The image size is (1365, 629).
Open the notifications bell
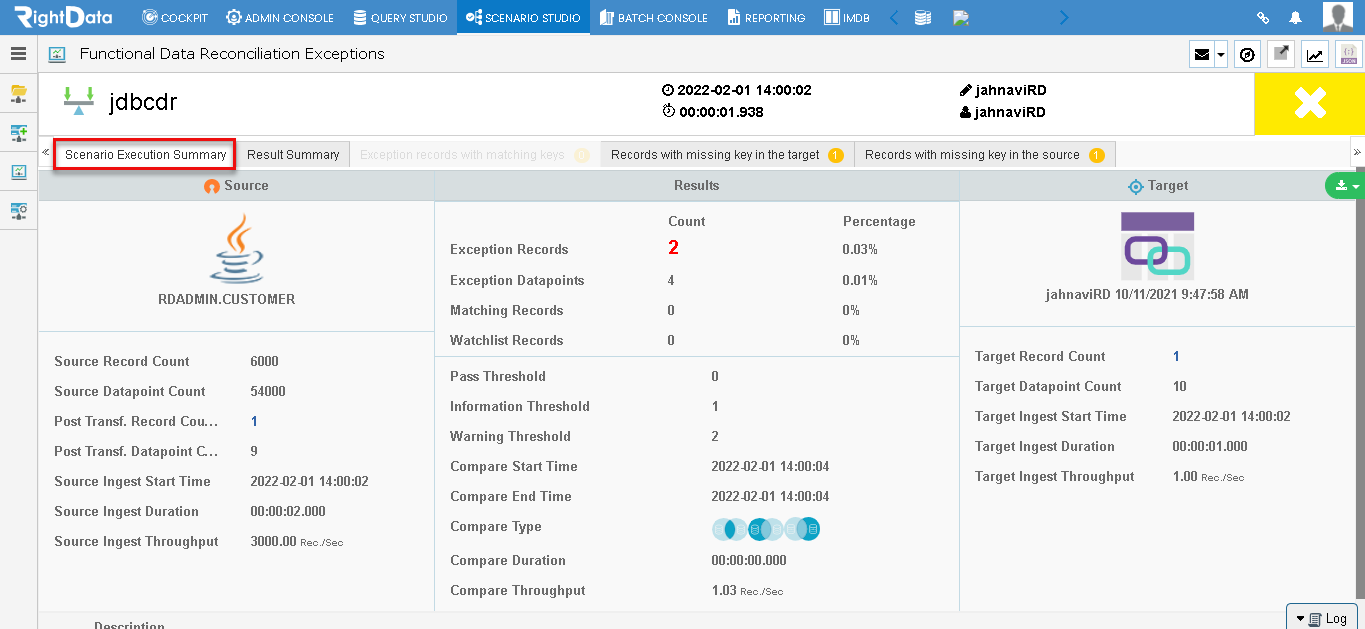(x=1295, y=18)
